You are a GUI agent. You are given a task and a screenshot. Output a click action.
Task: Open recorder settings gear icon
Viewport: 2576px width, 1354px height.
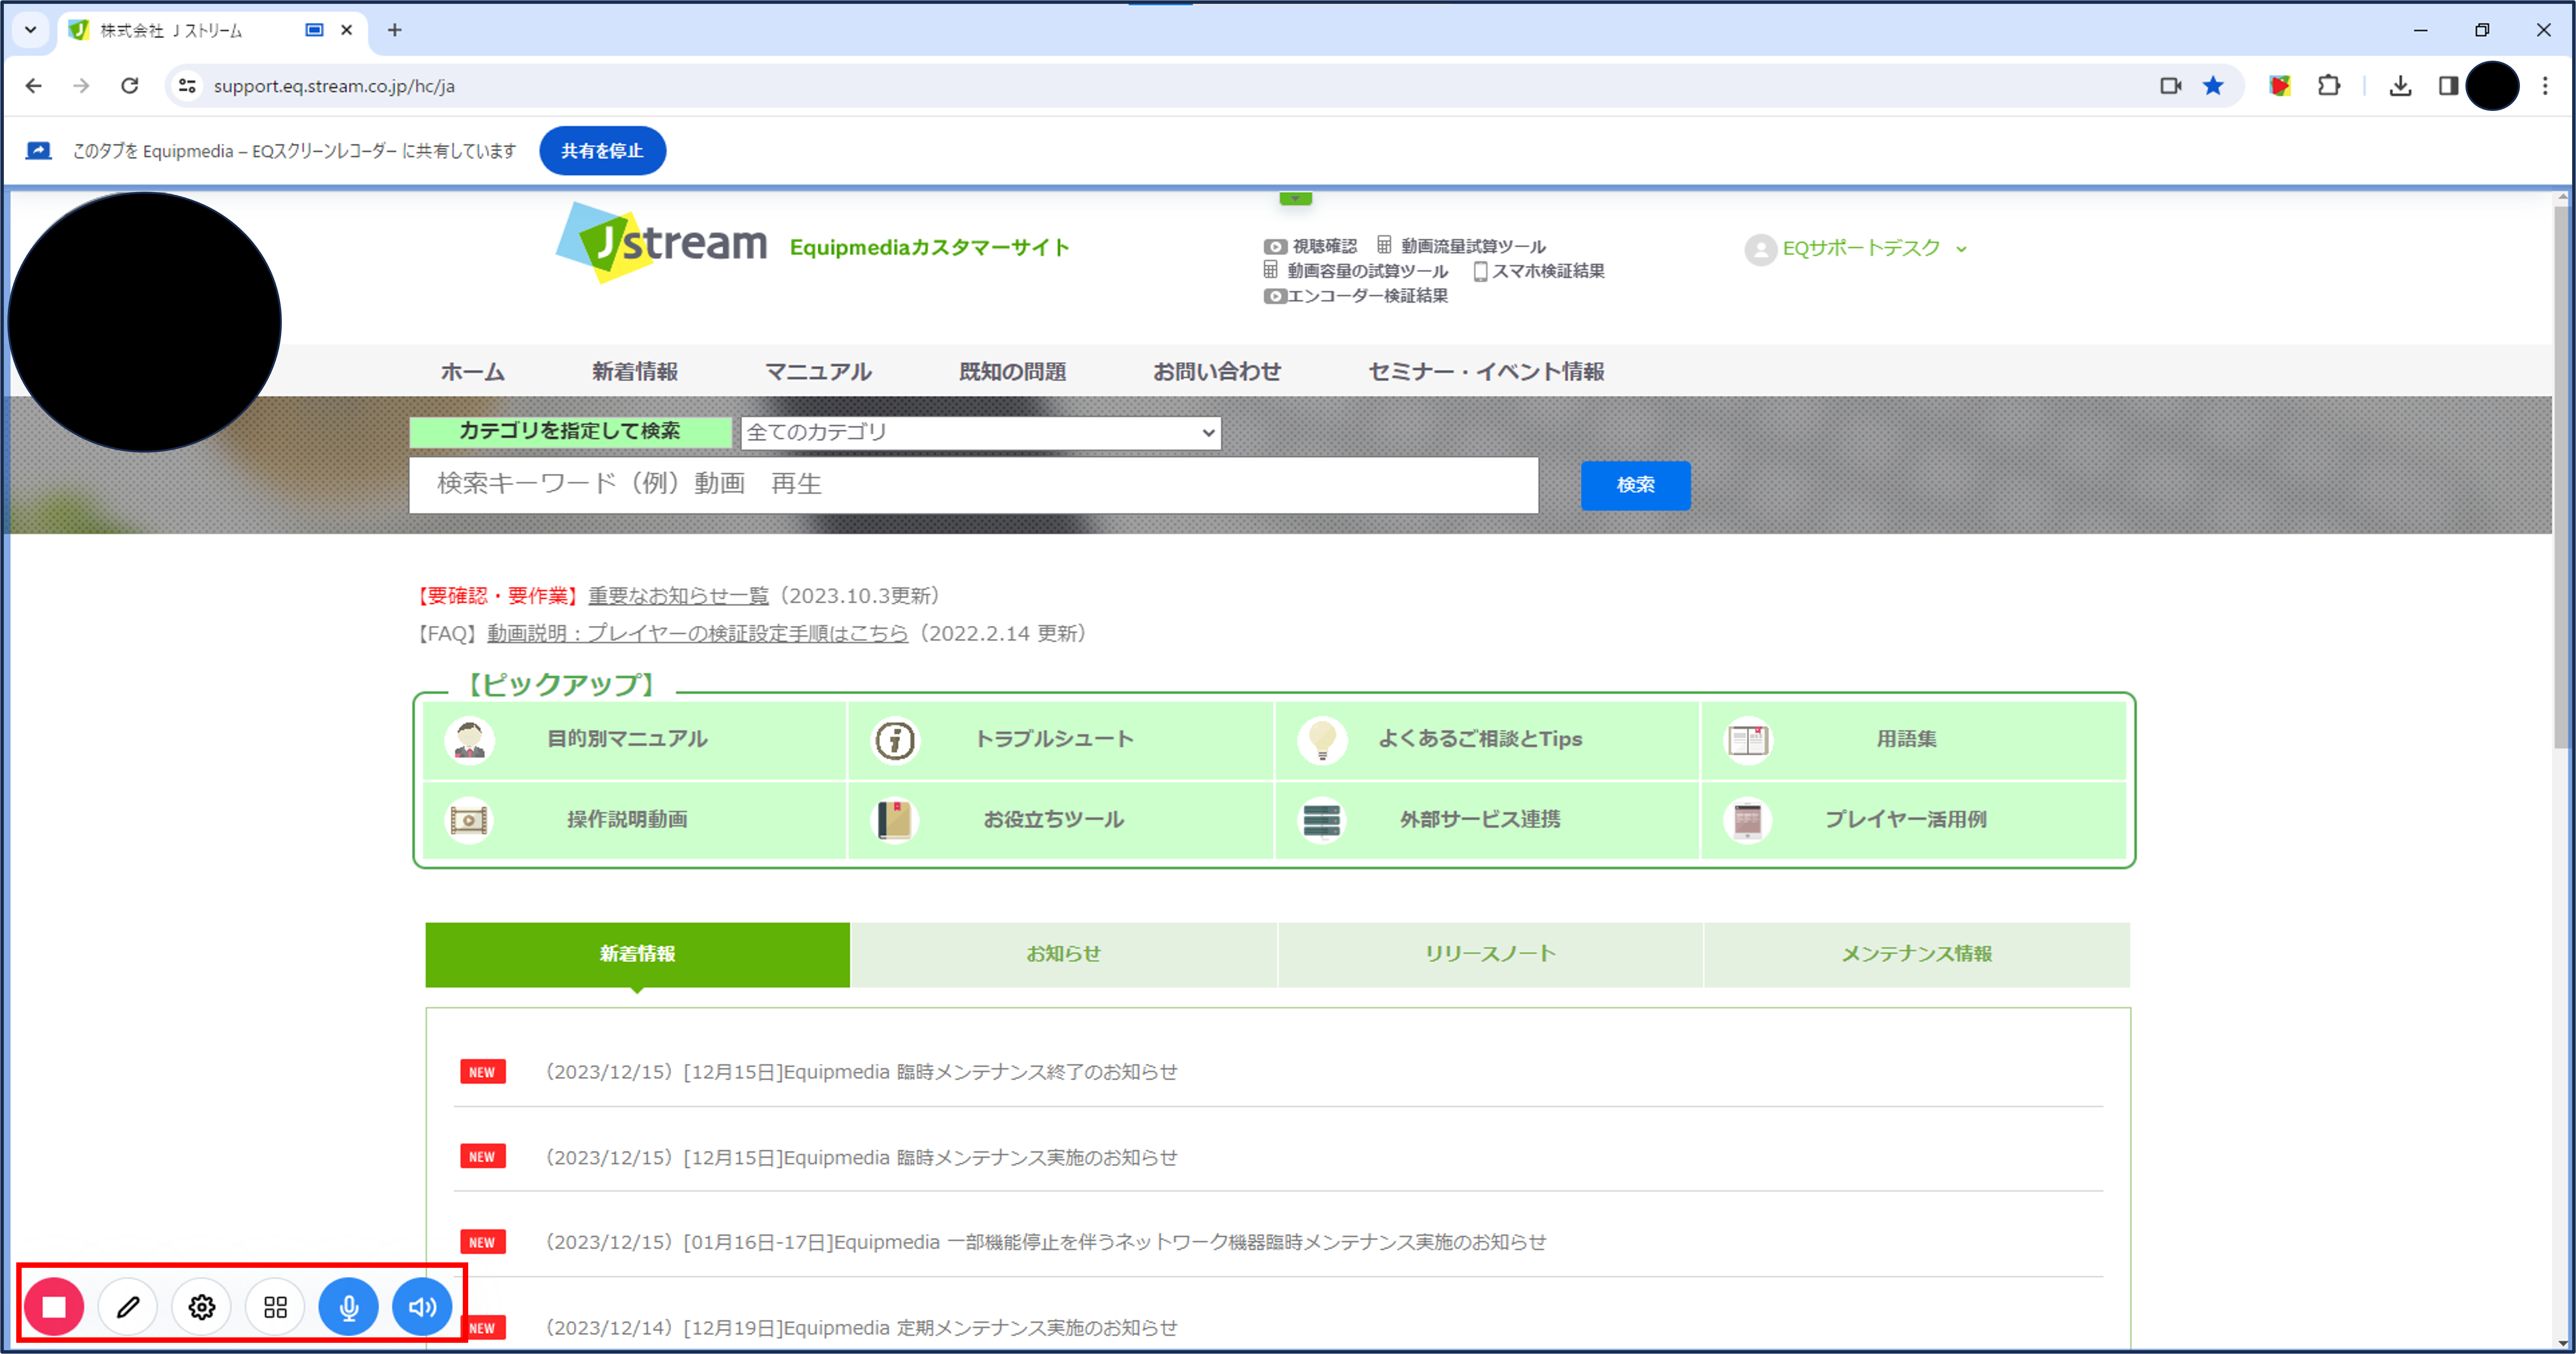[x=202, y=1307]
